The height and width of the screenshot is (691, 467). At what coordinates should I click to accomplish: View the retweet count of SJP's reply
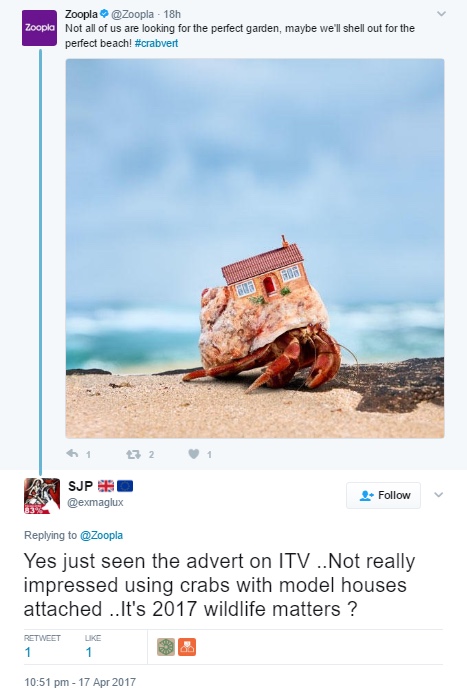[x=28, y=652]
